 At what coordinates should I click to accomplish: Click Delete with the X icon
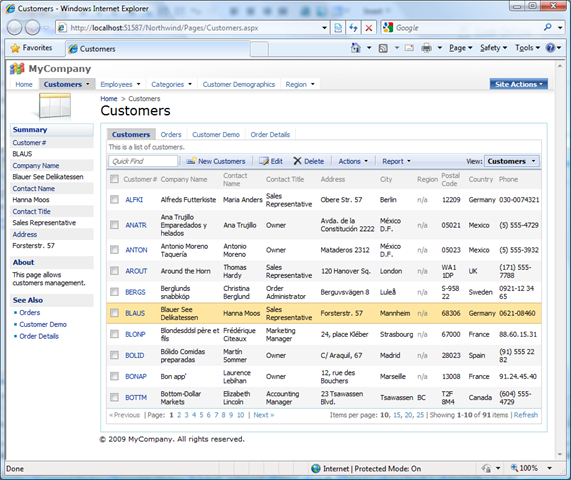[309, 161]
